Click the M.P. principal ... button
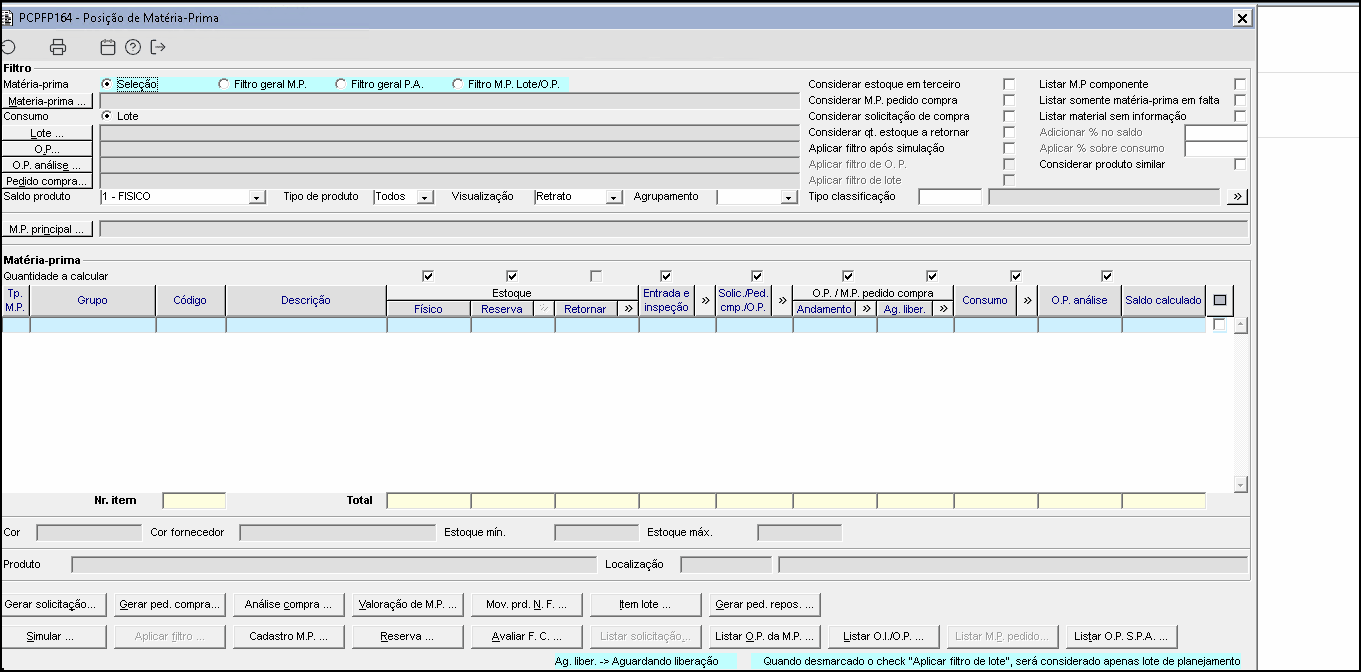1361x672 pixels. click(47, 229)
